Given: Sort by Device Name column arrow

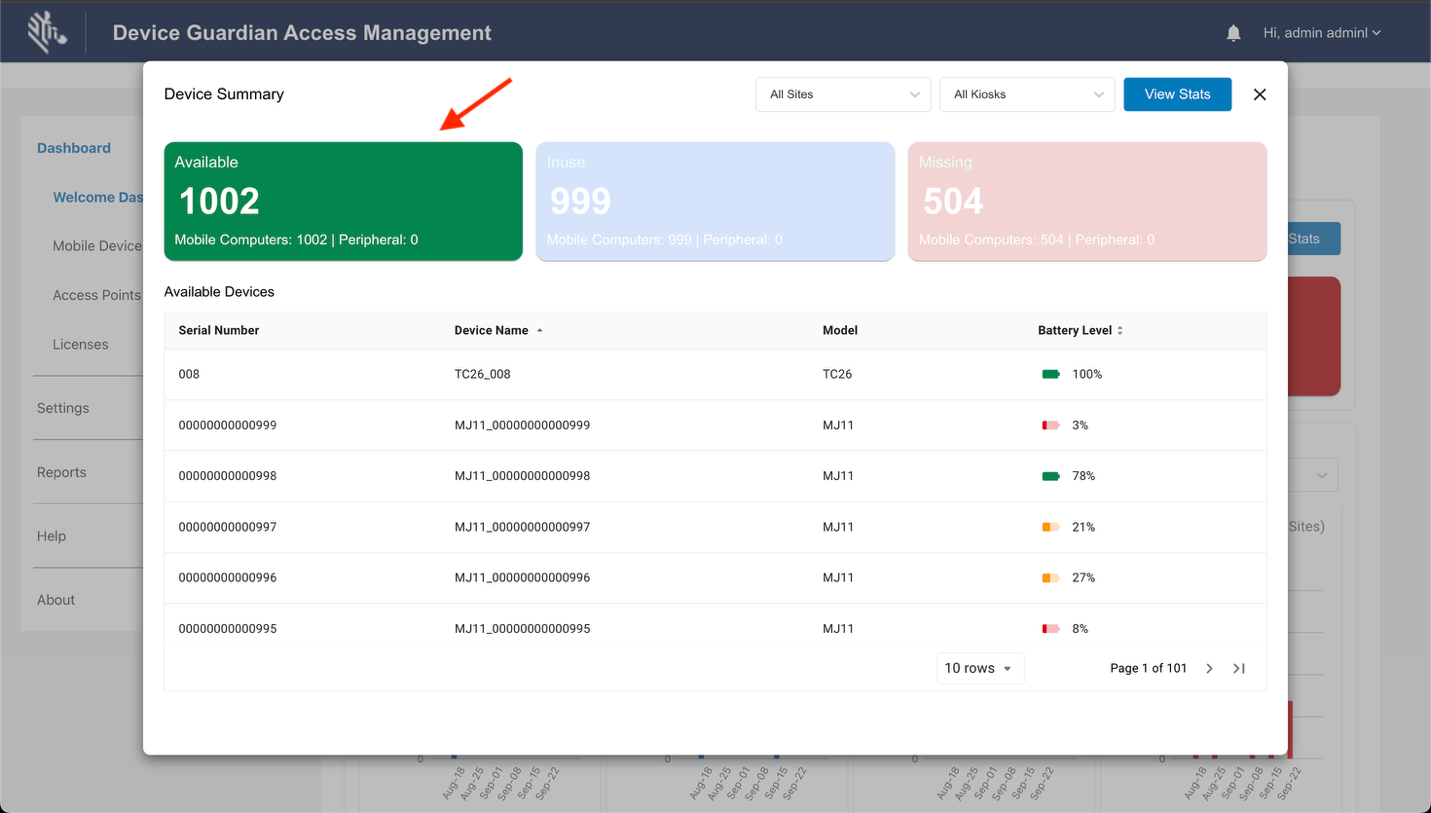Looking at the screenshot, I should [540, 330].
